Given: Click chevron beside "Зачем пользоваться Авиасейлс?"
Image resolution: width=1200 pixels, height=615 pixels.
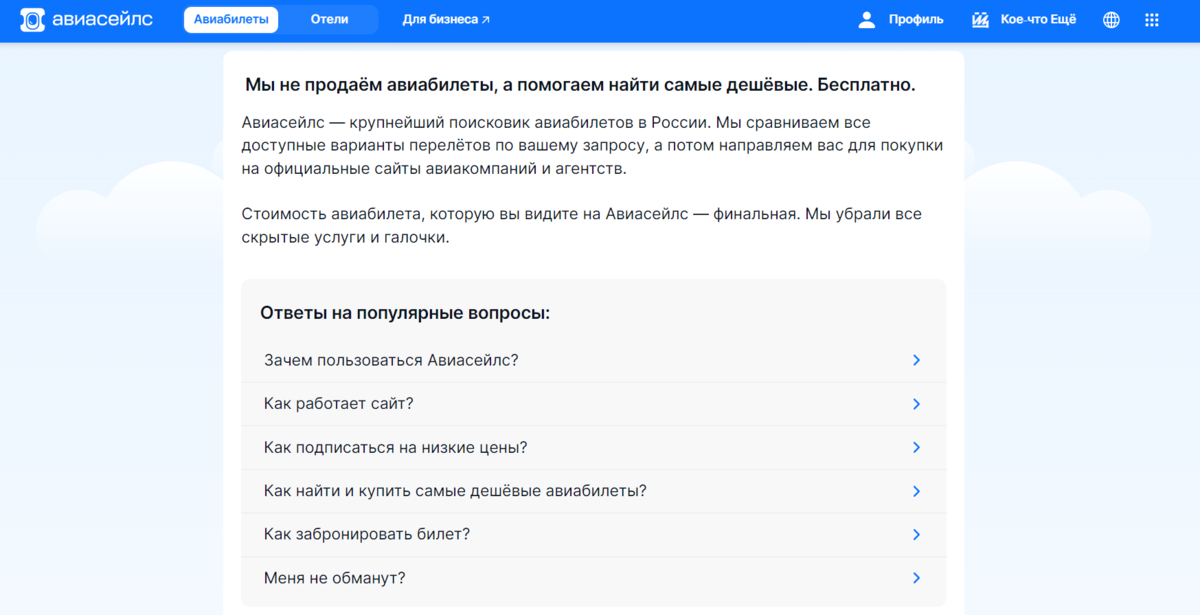Looking at the screenshot, I should 916,360.
